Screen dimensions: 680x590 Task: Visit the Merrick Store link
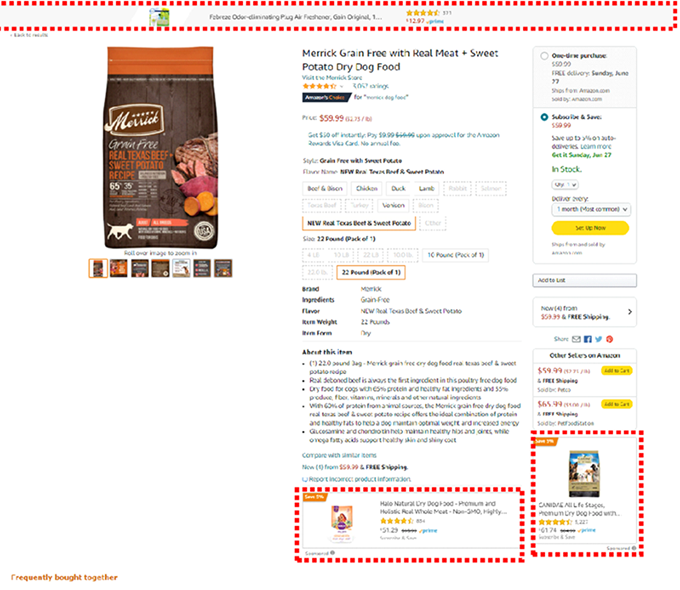[332, 77]
